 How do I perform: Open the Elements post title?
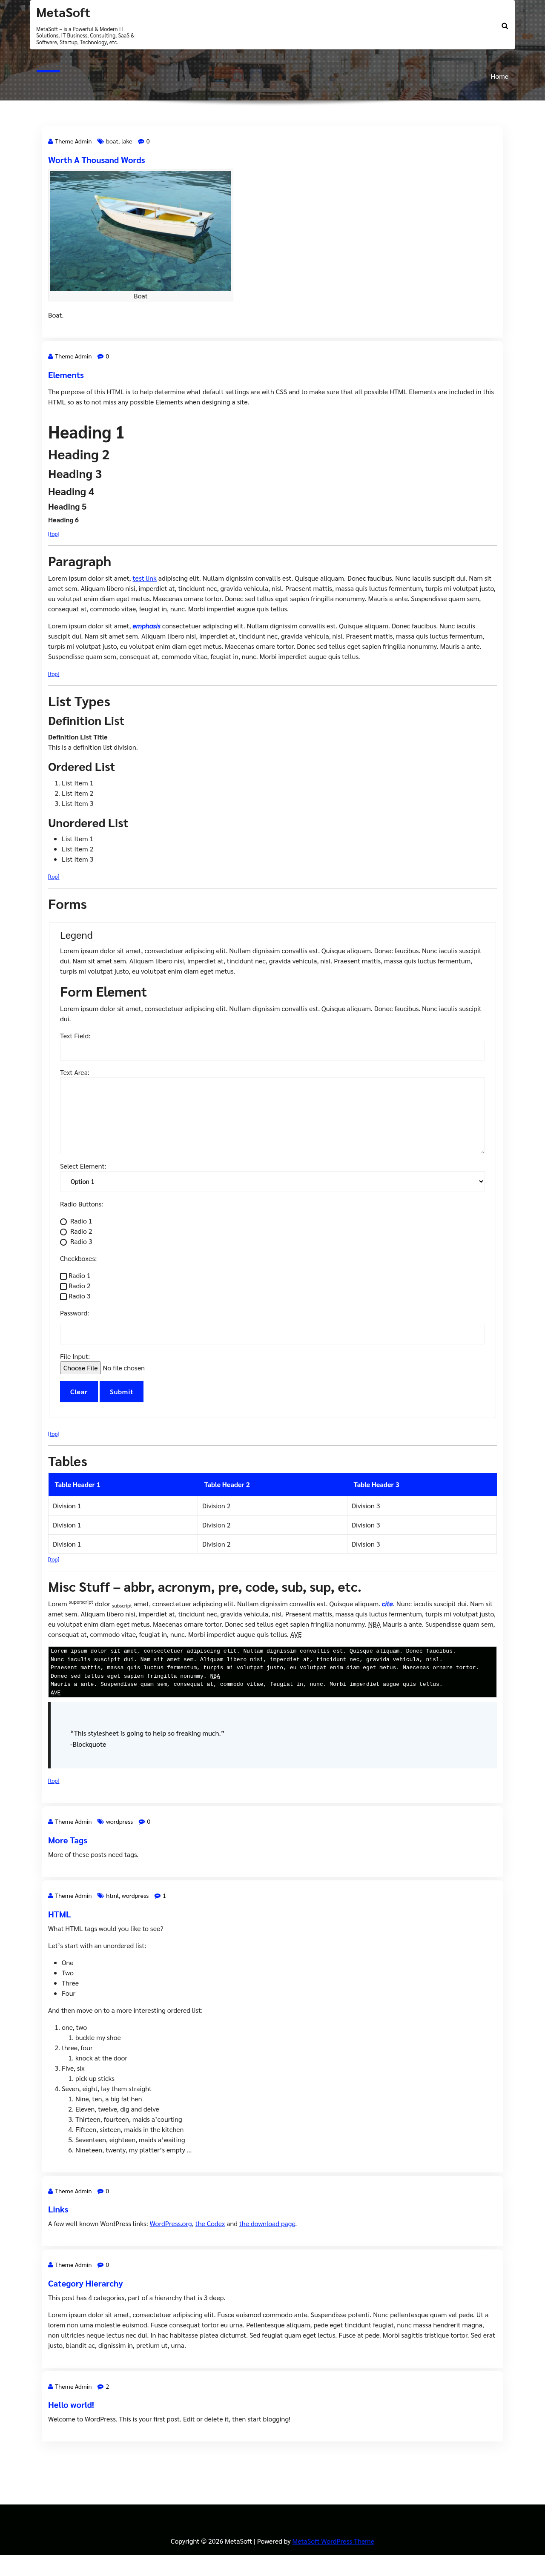(66, 376)
